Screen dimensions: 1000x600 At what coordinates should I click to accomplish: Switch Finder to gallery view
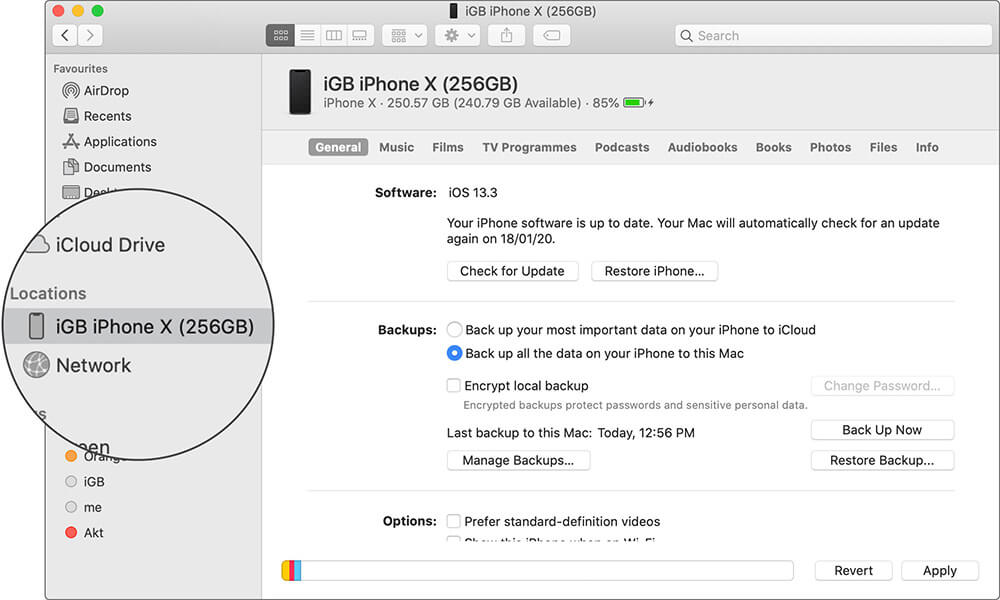[360, 36]
